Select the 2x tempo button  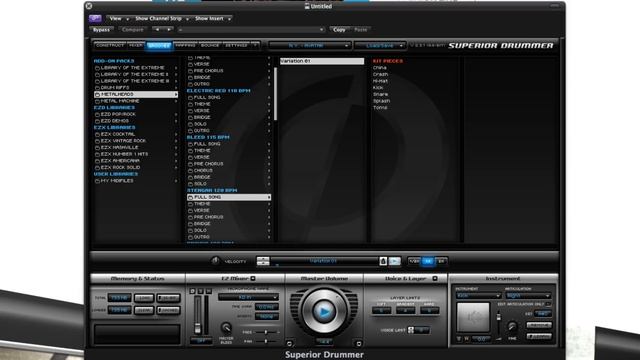tap(441, 261)
